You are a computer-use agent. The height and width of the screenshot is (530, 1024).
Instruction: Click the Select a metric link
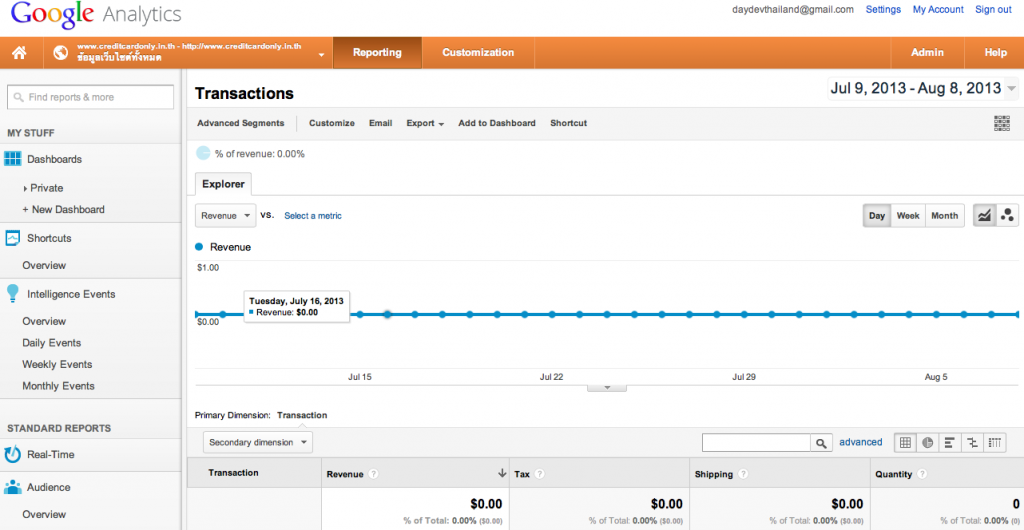(313, 215)
